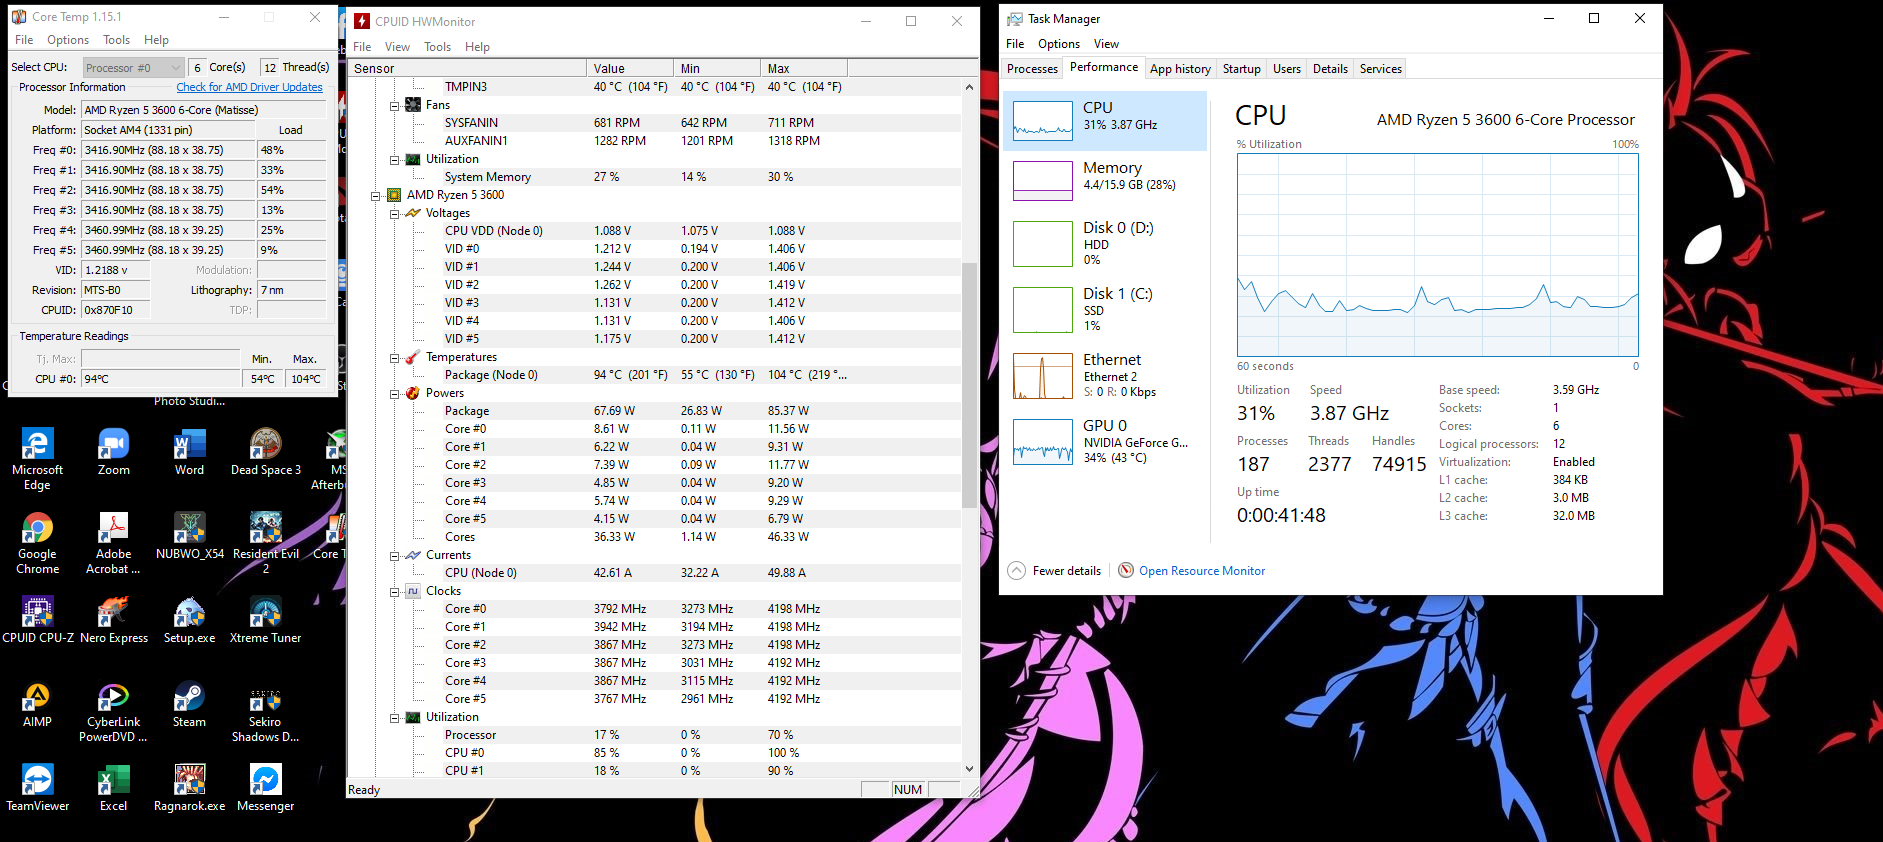Open the Tools menu in Core Temp

(116, 40)
